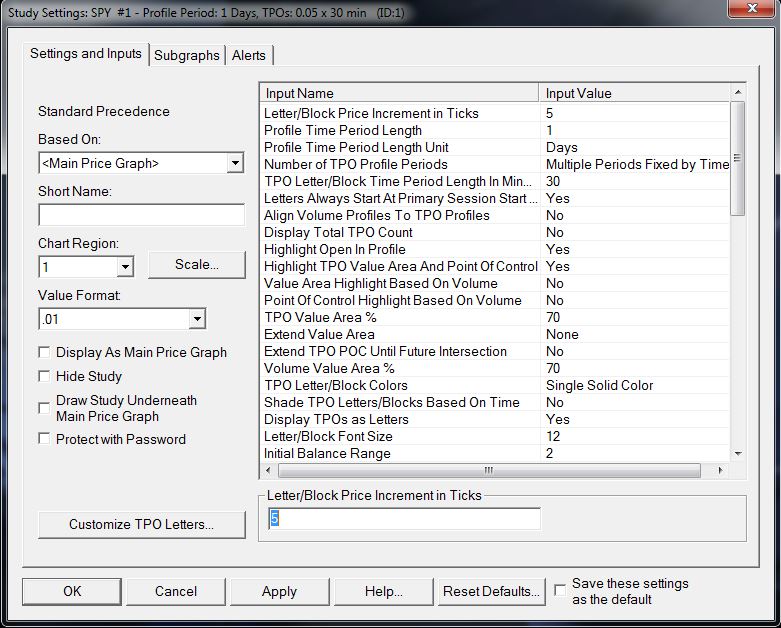Open the Alerts tab

click(249, 55)
